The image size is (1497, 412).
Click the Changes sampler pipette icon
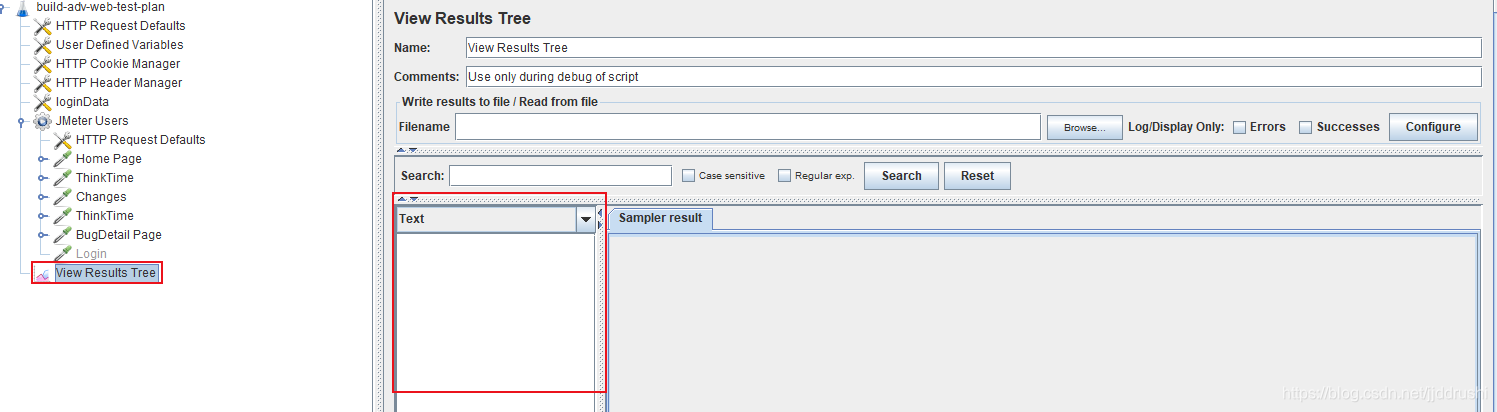[62, 197]
